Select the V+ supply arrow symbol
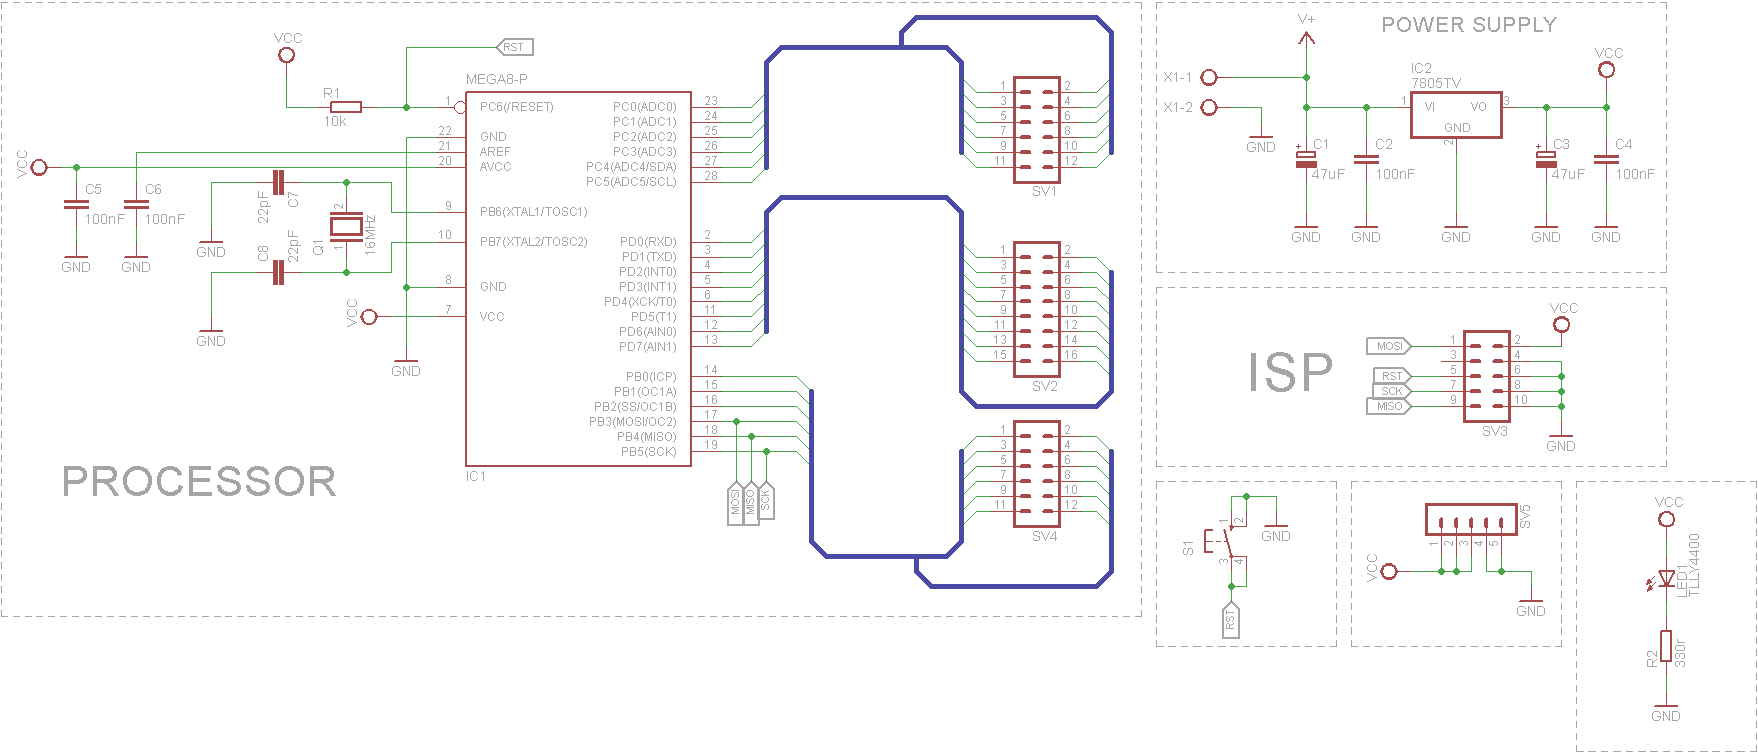Image resolution: width=1758 pixels, height=753 pixels. pyautogui.click(x=1306, y=38)
